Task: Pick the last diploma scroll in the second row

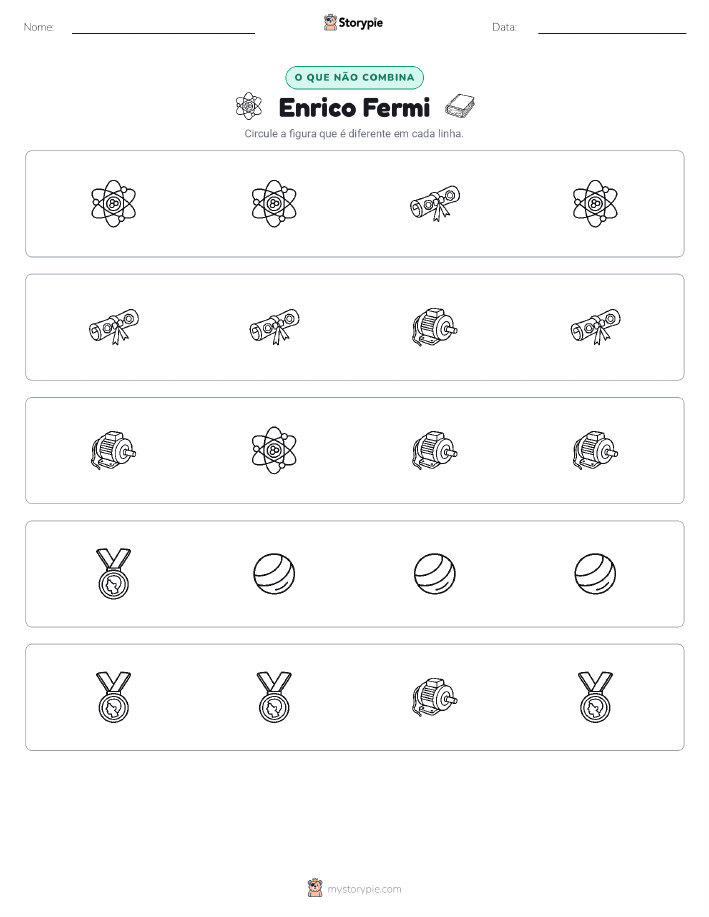Action: tap(595, 327)
